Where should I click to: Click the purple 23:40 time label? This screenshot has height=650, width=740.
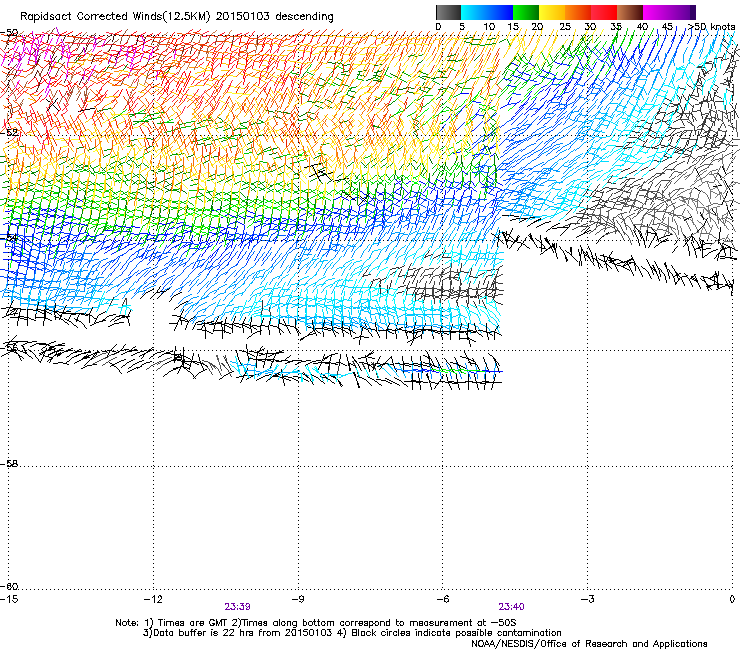click(x=512, y=607)
